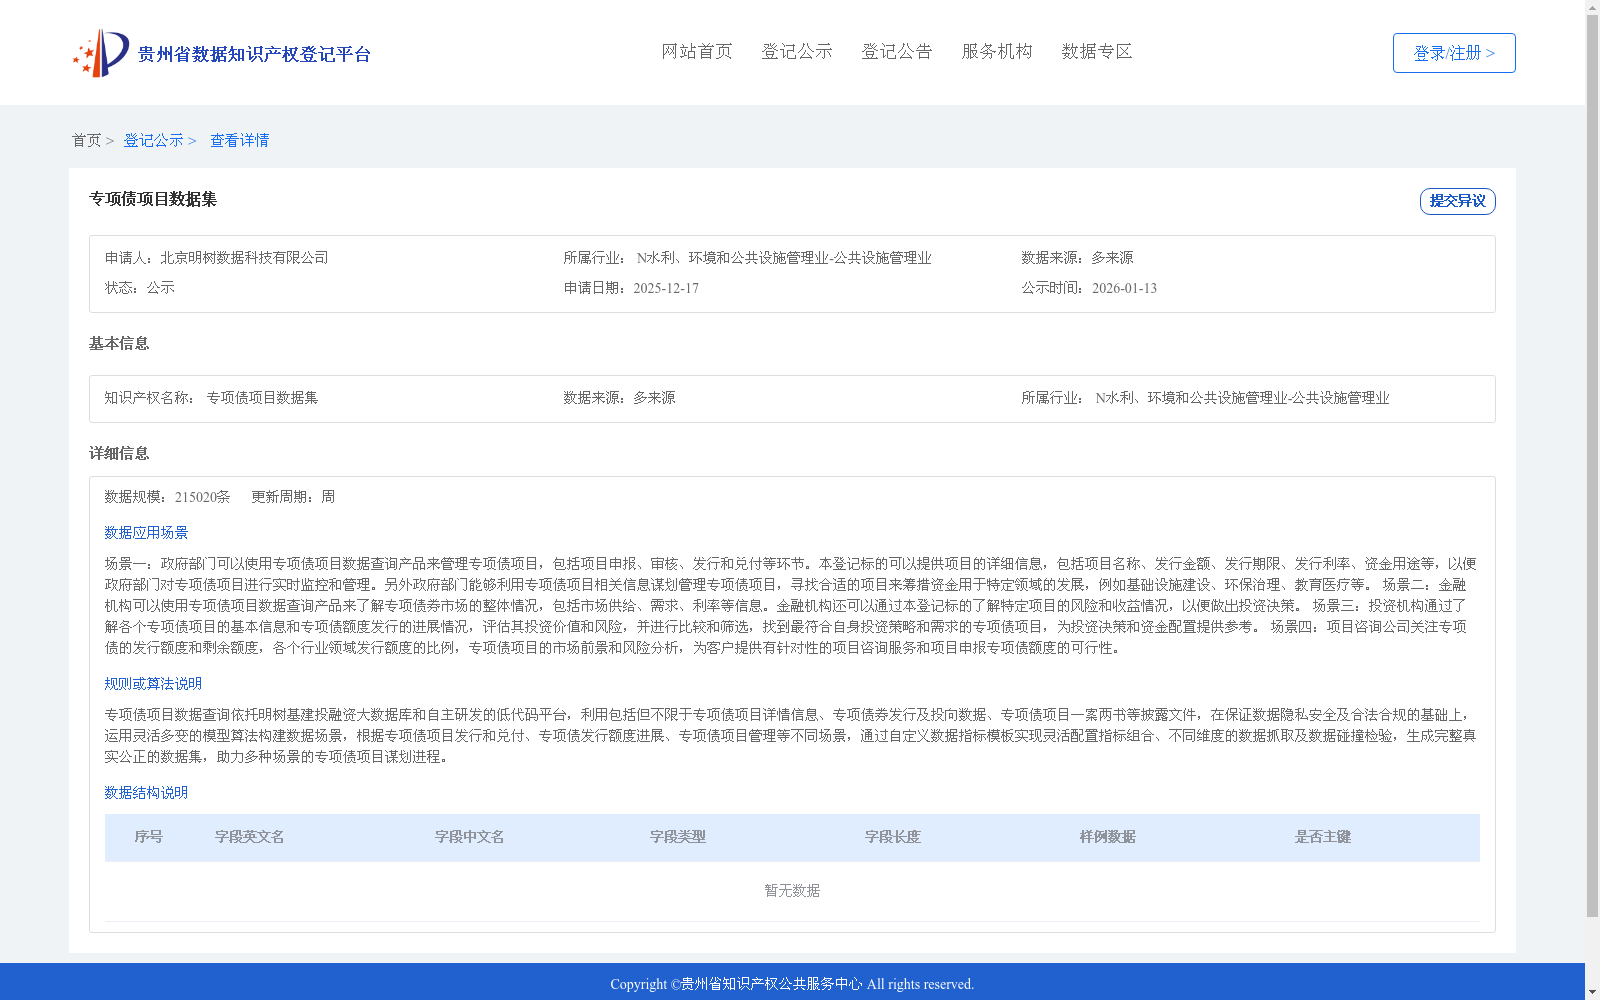Click 字段类型 column header

tap(678, 837)
